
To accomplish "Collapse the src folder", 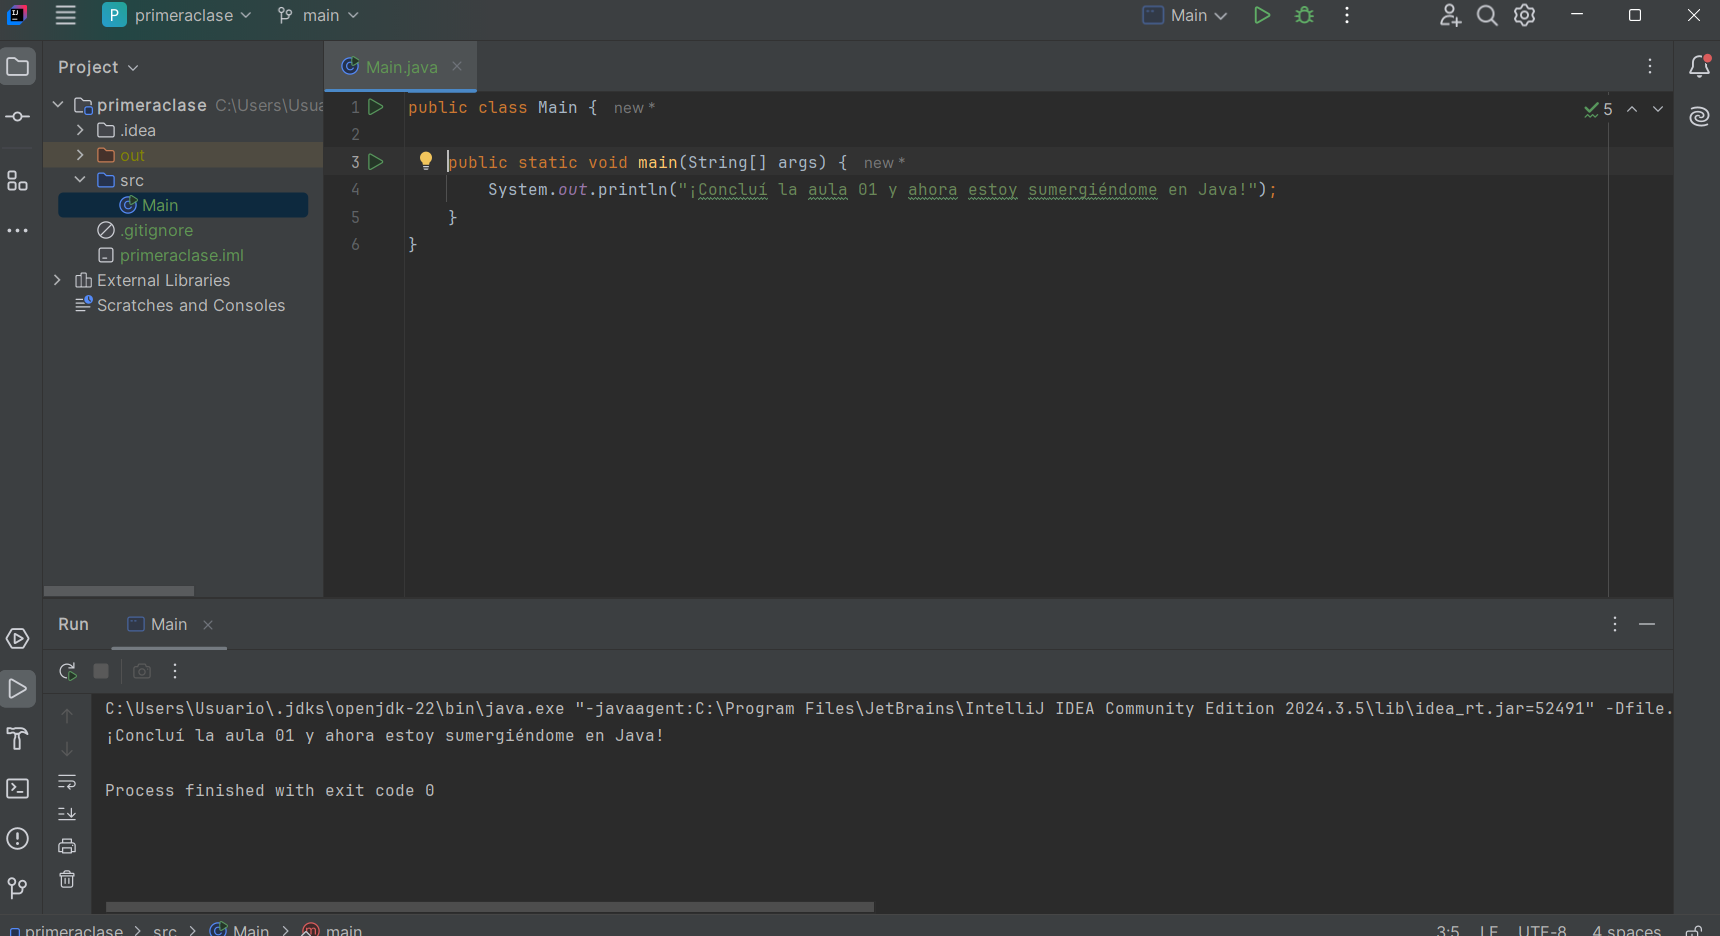I will [x=80, y=180].
